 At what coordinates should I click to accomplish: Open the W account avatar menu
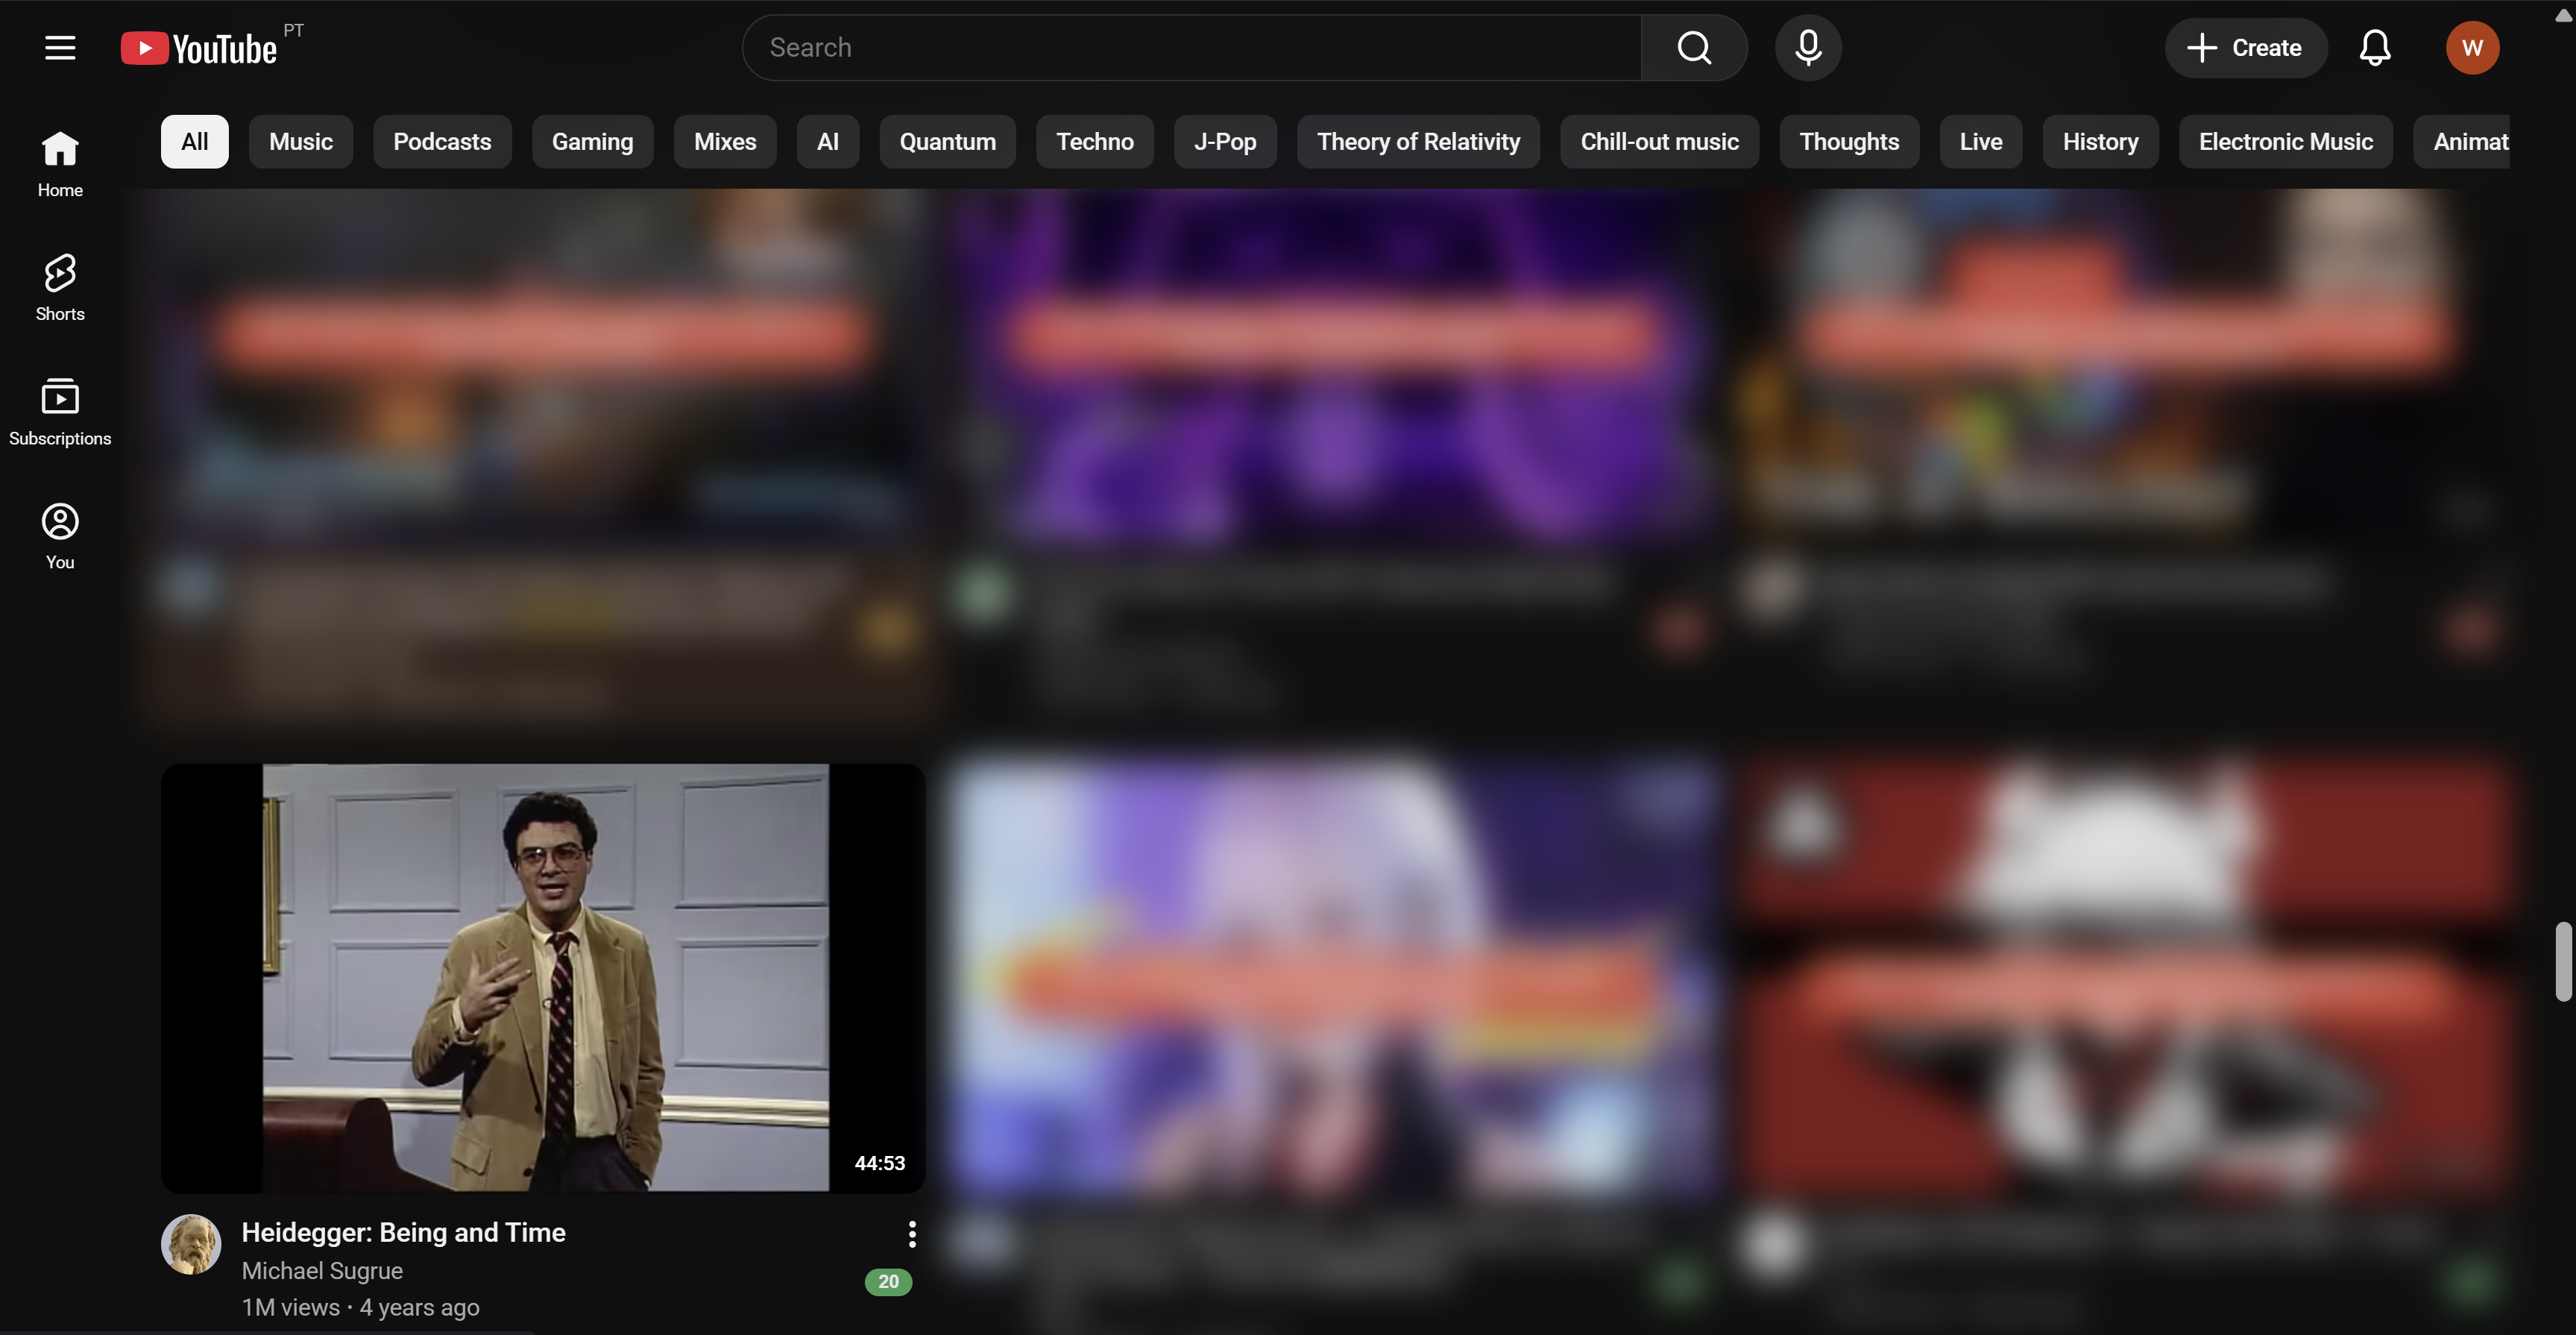click(2471, 47)
